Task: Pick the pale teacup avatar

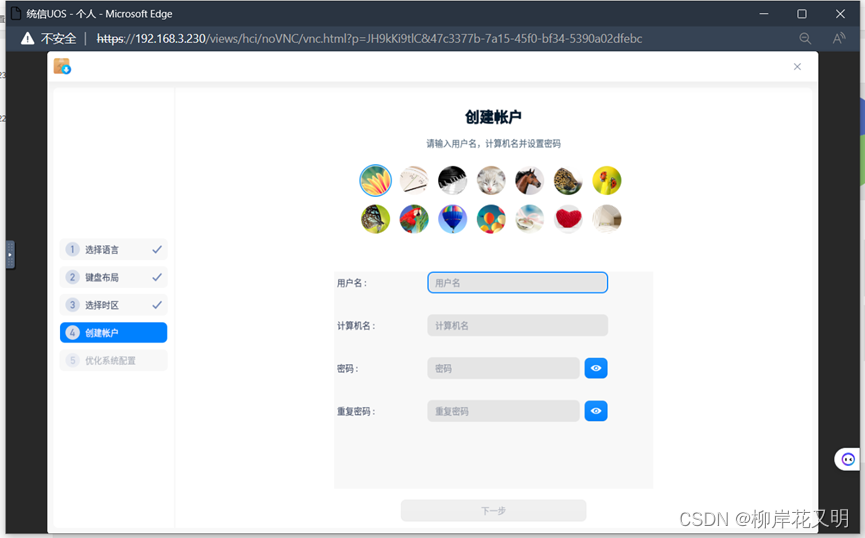Action: click(530, 219)
